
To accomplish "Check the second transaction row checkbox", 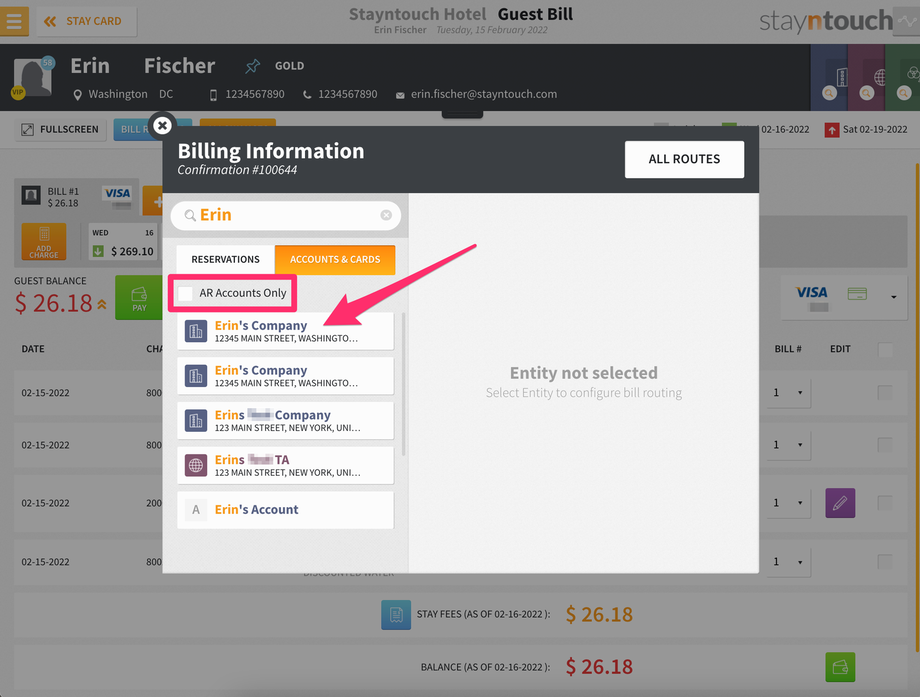I will (x=885, y=445).
